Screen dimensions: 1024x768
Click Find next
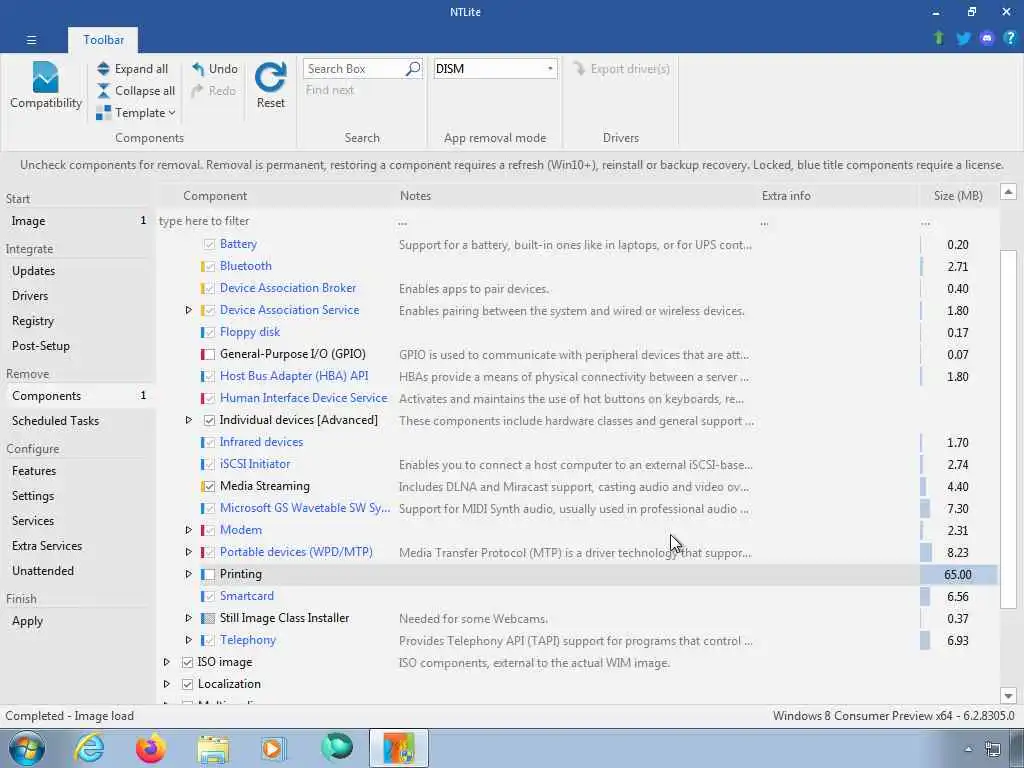tap(330, 90)
